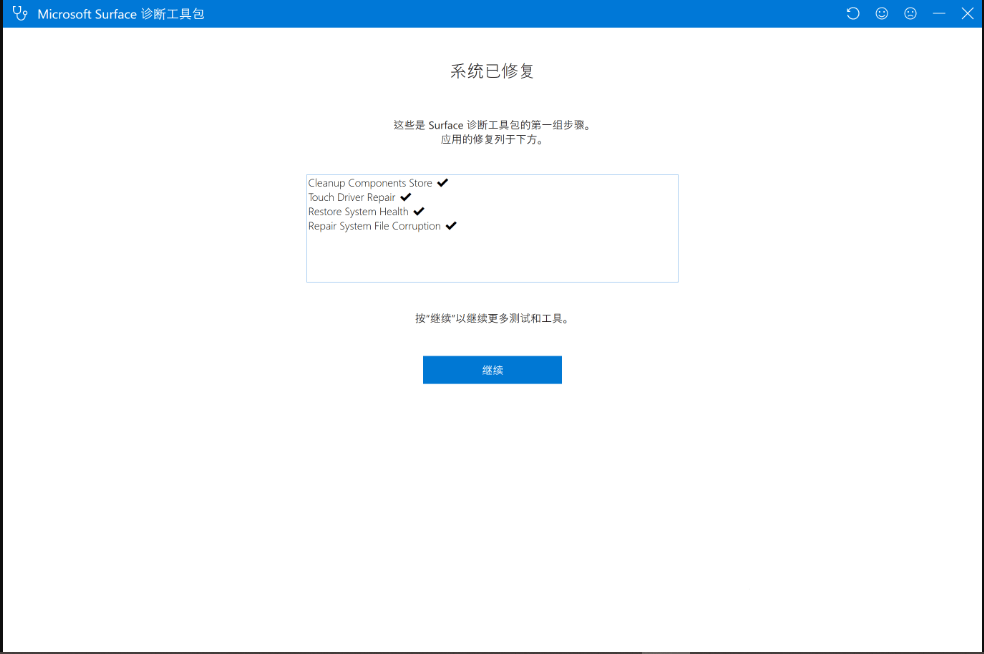The height and width of the screenshot is (654, 984).
Task: Click the restart (circular arrow) icon
Action: pyautogui.click(x=853, y=13)
